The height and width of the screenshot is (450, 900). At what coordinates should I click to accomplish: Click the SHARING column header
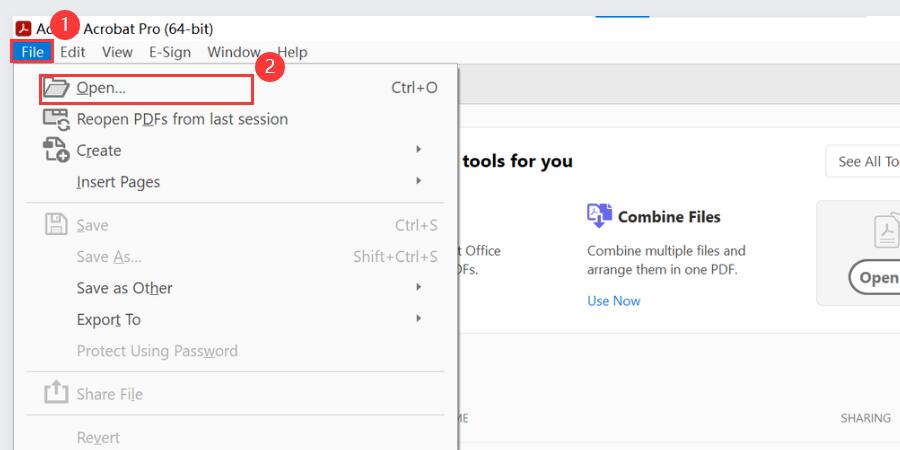(x=865, y=418)
